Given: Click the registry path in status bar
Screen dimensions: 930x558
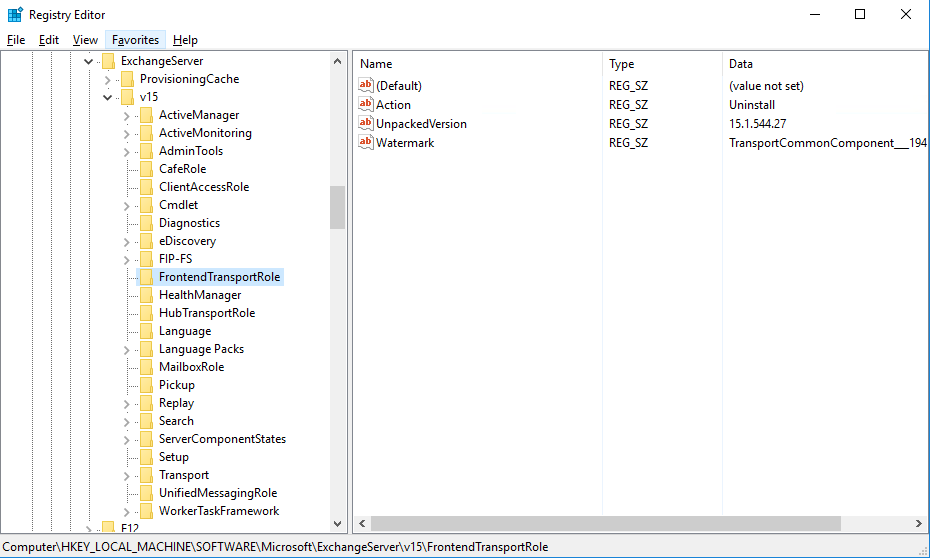Looking at the screenshot, I should (275, 547).
